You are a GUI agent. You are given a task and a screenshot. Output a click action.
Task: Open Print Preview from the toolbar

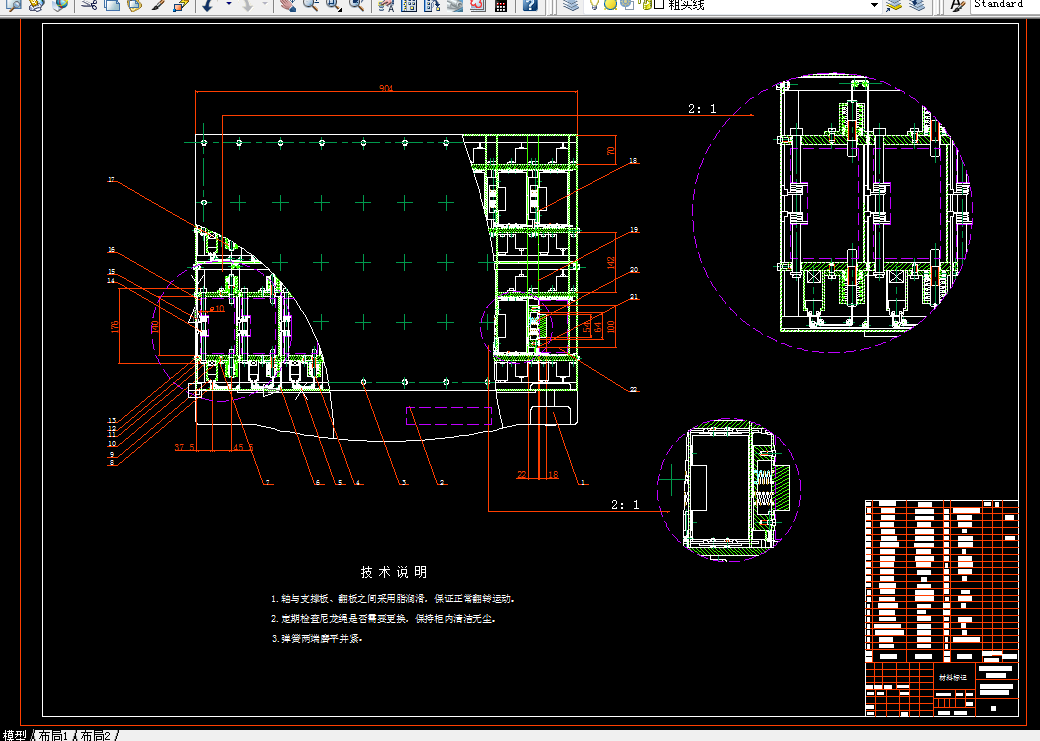[x=15, y=5]
